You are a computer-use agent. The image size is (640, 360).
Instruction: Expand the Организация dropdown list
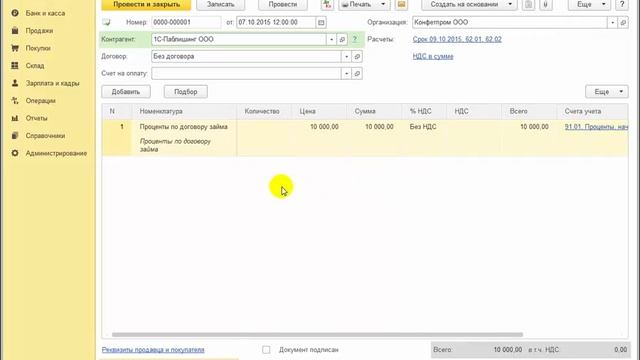(x=613, y=22)
